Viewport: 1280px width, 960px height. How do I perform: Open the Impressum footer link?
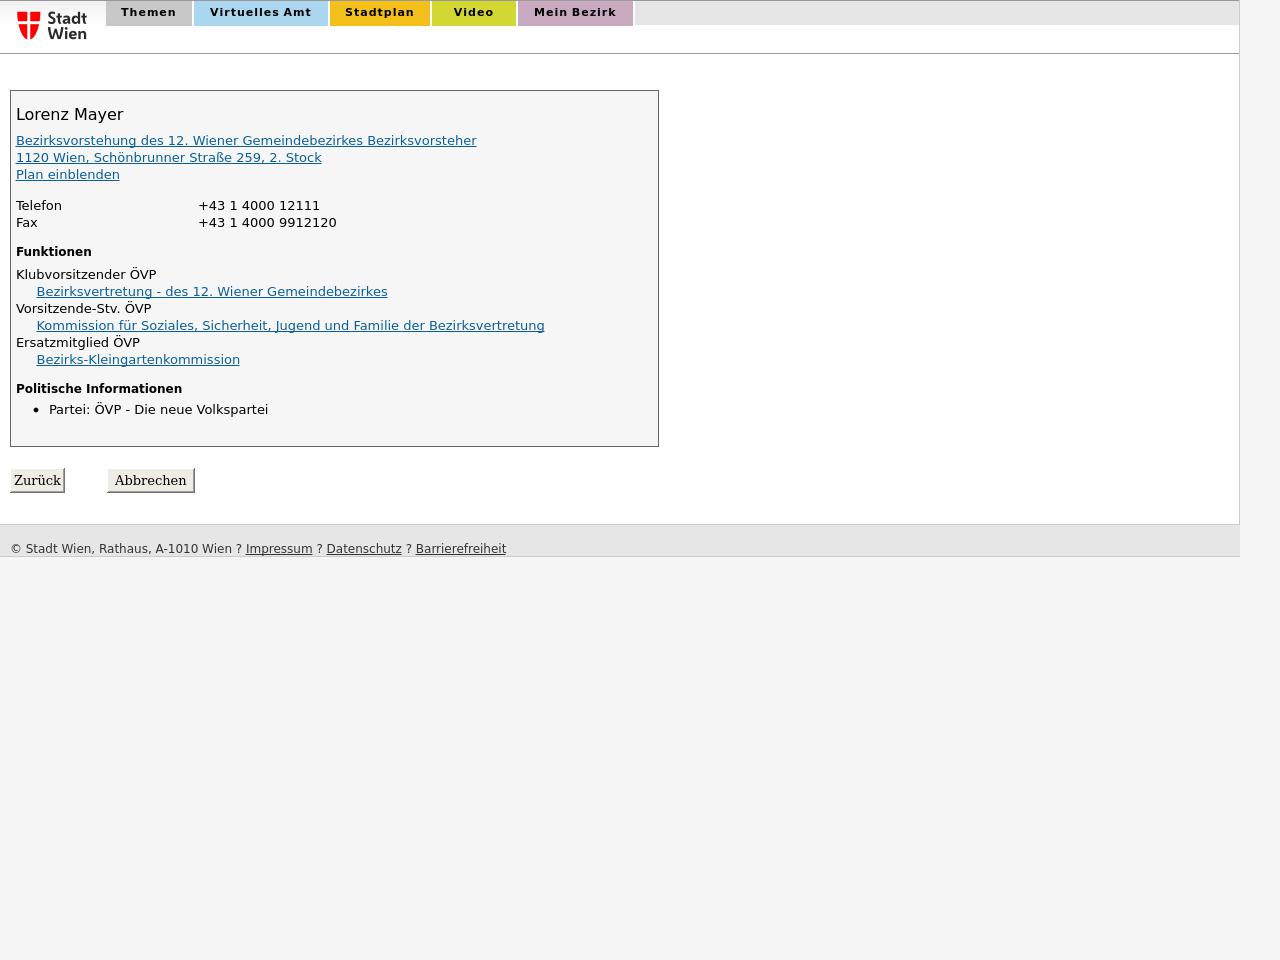point(279,549)
